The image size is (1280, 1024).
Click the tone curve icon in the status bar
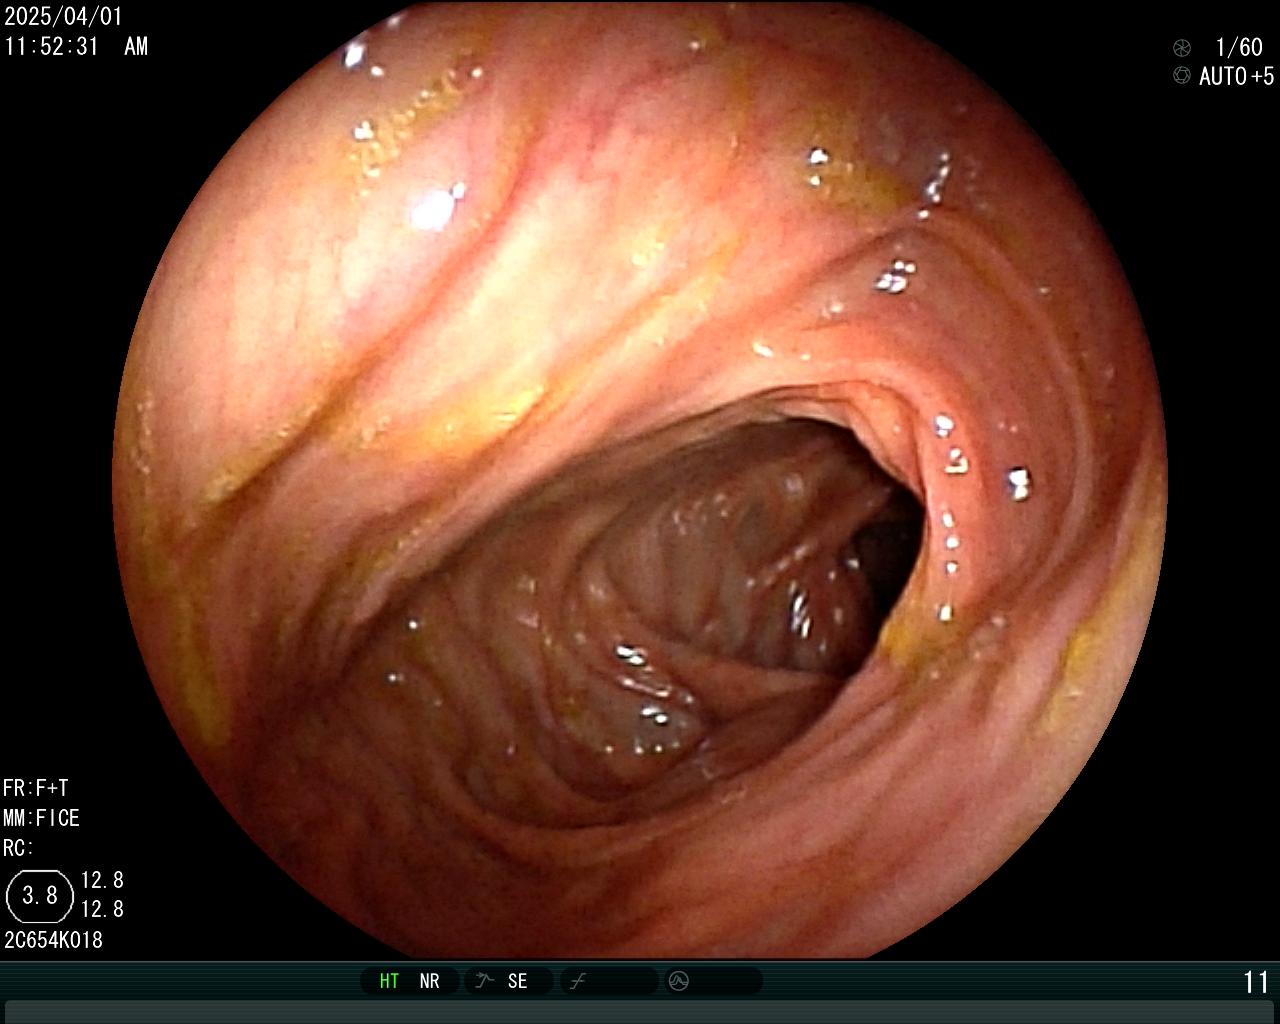coord(578,981)
